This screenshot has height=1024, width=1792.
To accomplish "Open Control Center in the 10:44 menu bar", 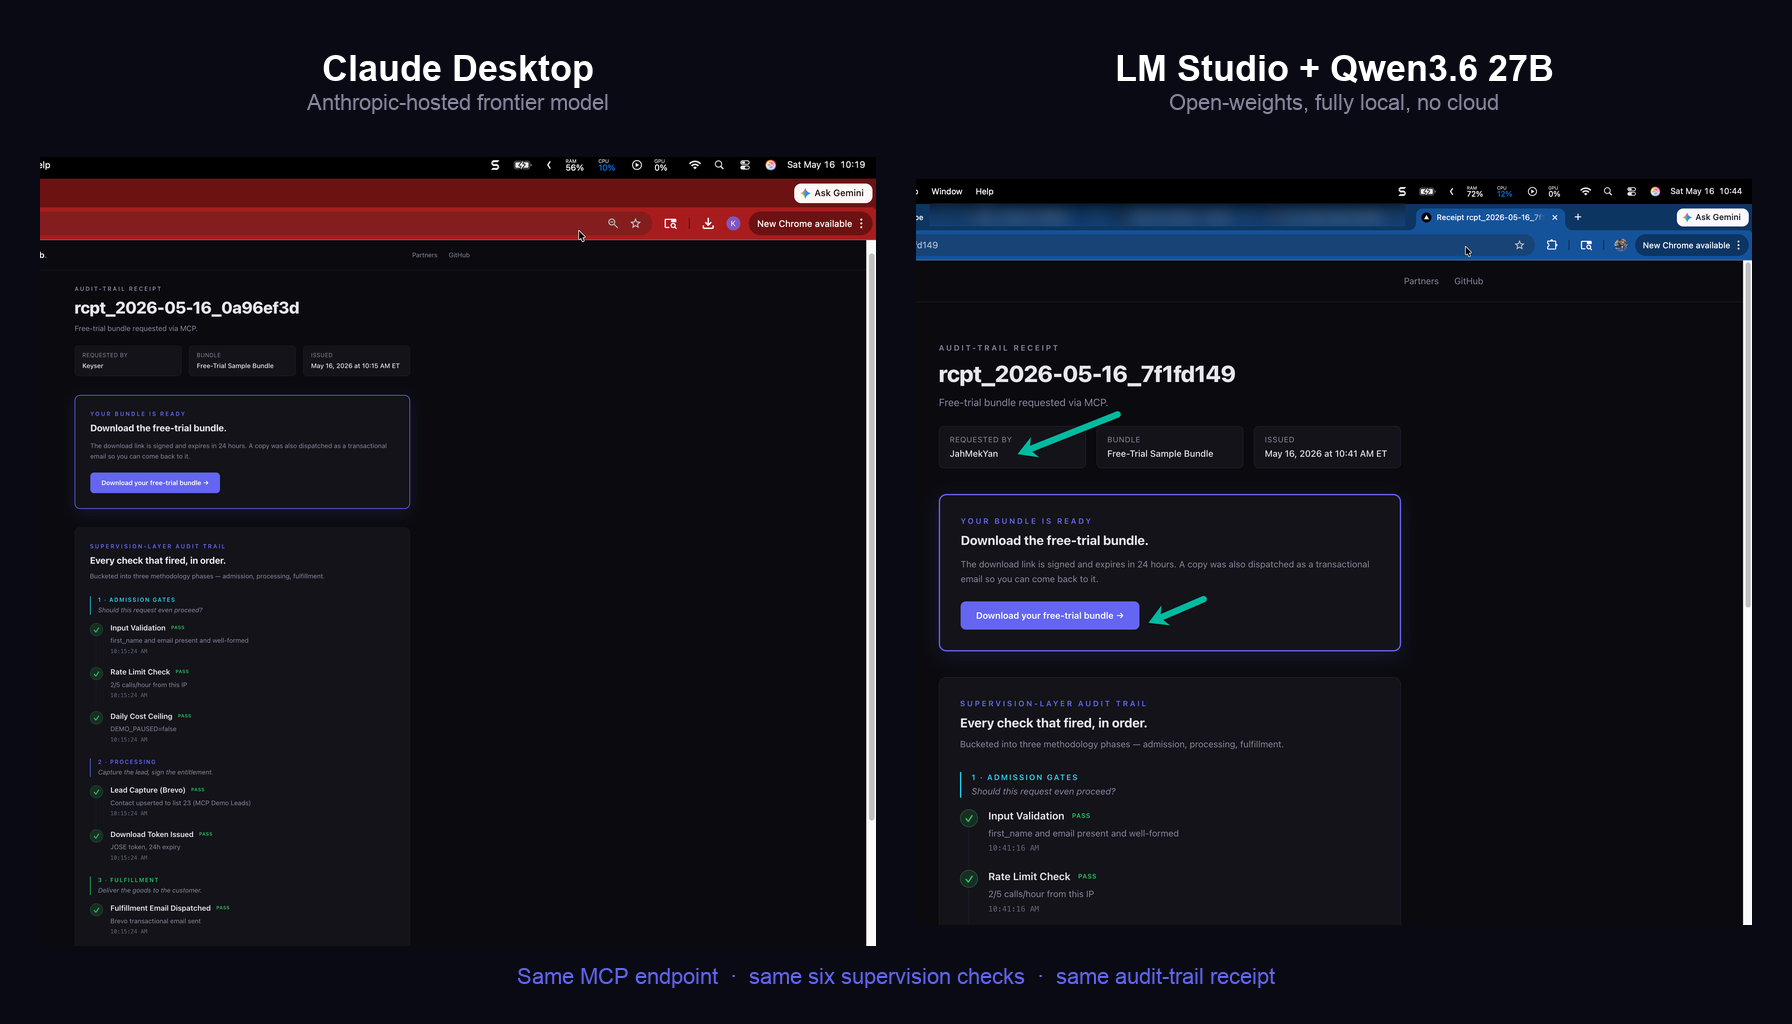I will click(1631, 191).
